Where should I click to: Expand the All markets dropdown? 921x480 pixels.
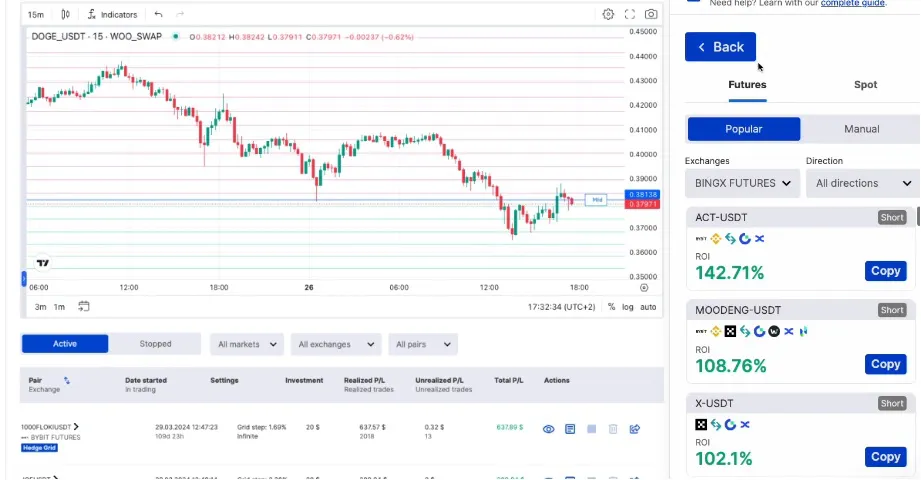(245, 344)
